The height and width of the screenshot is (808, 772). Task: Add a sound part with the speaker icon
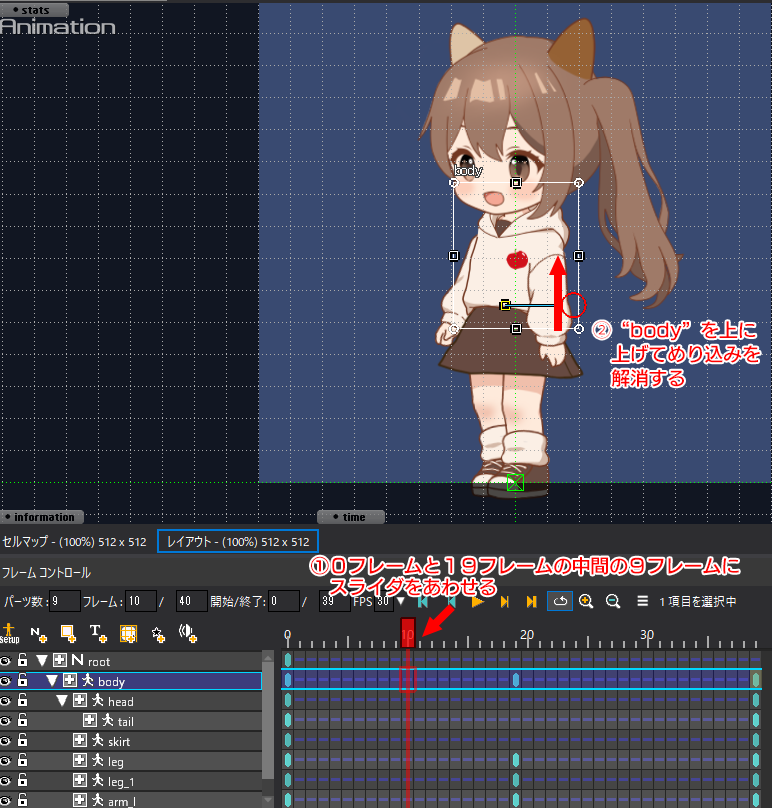(188, 633)
